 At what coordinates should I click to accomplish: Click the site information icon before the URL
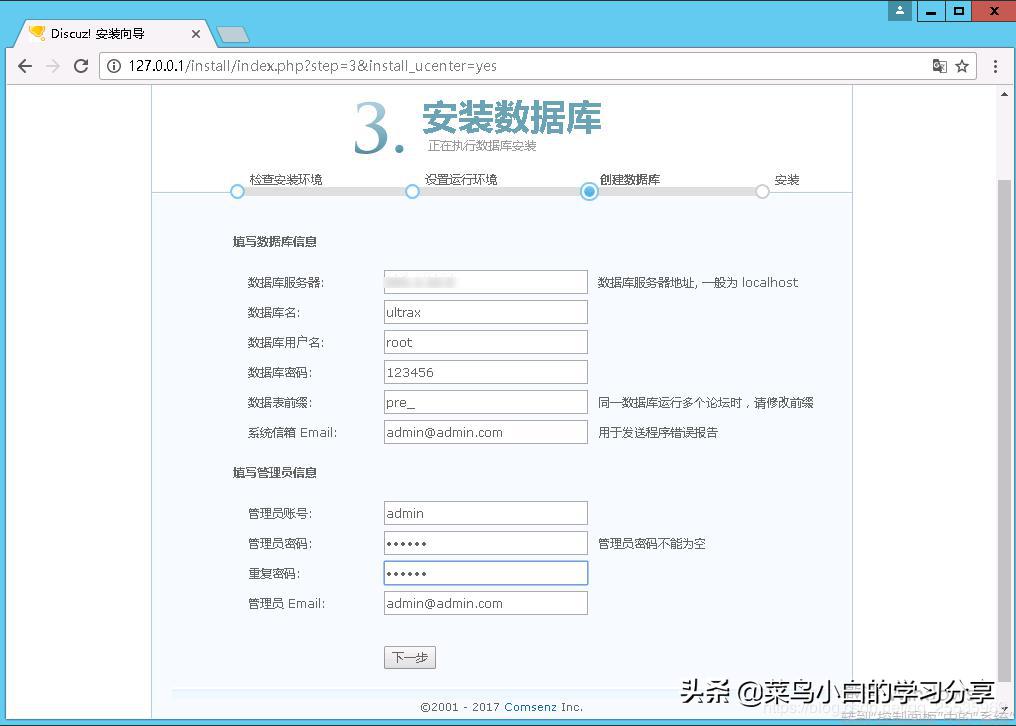point(115,66)
